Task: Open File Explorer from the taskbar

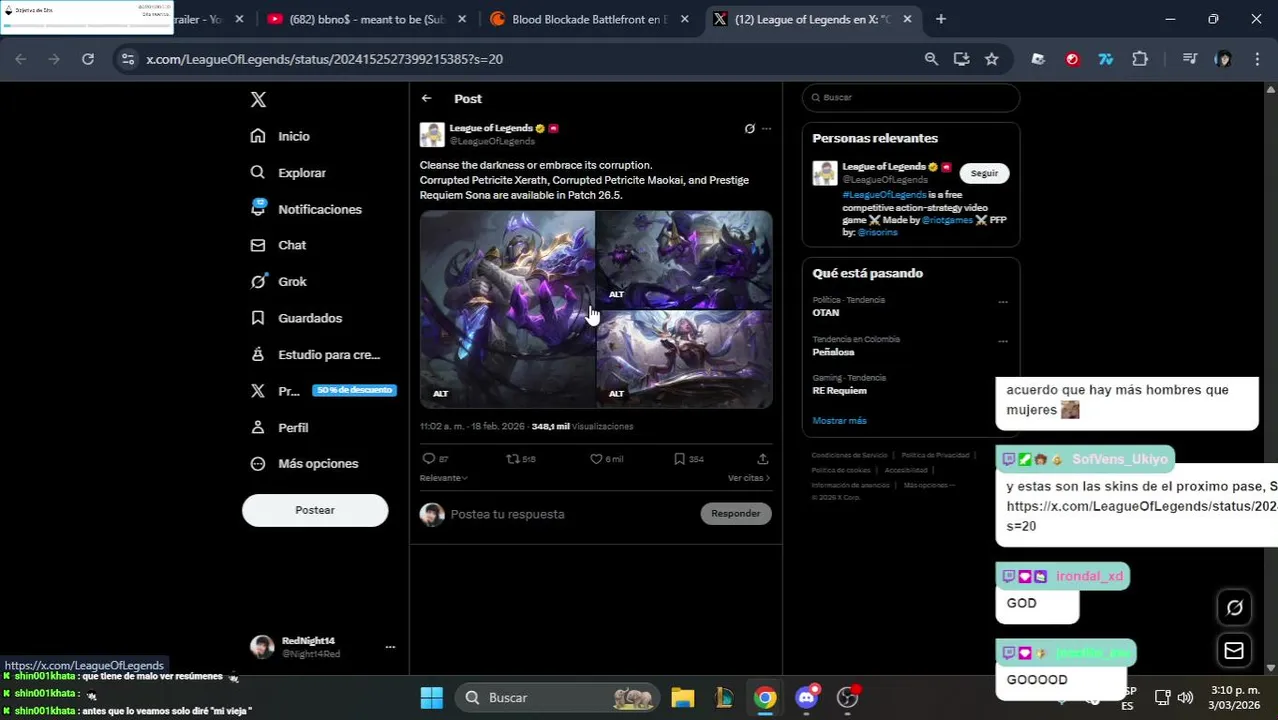Action: pyautogui.click(x=683, y=698)
